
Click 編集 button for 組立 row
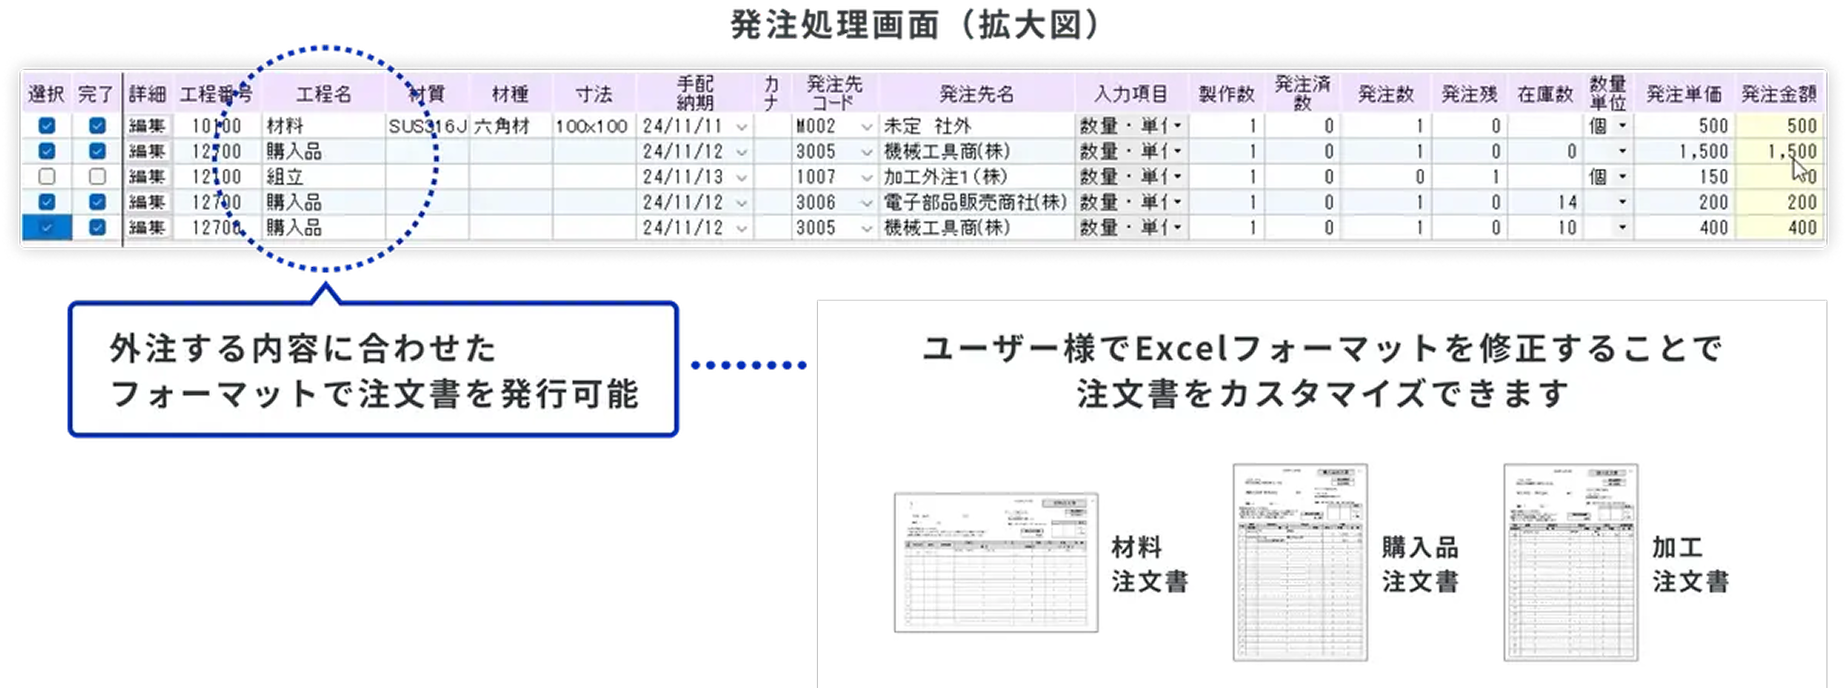tap(147, 177)
